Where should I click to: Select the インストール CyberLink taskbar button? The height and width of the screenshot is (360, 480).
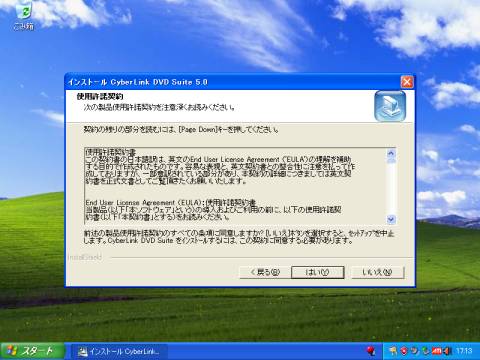tap(119, 351)
